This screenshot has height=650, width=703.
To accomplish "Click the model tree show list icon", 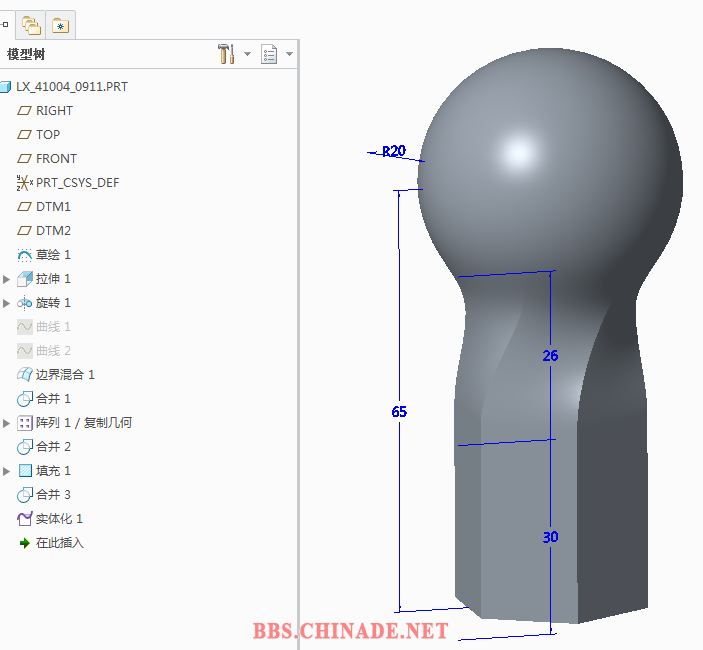I will [x=268, y=54].
